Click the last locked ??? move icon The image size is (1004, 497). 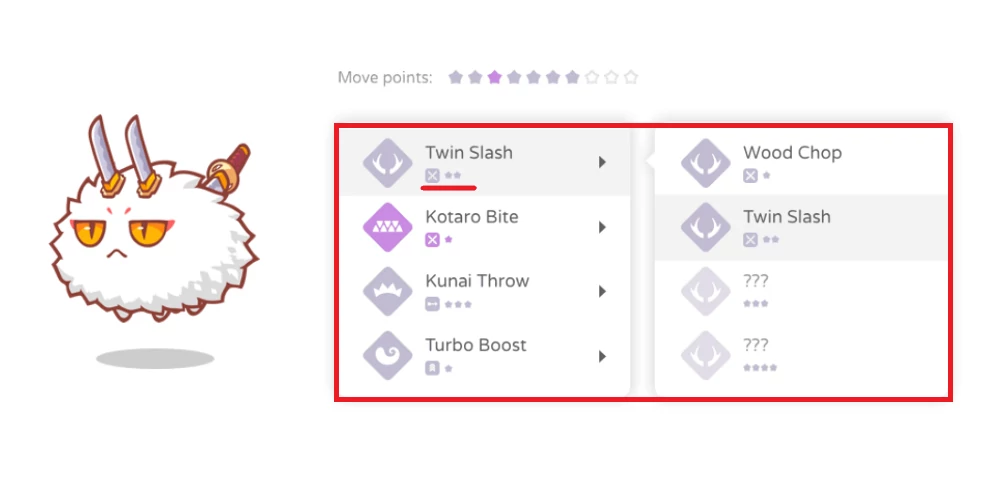[706, 356]
